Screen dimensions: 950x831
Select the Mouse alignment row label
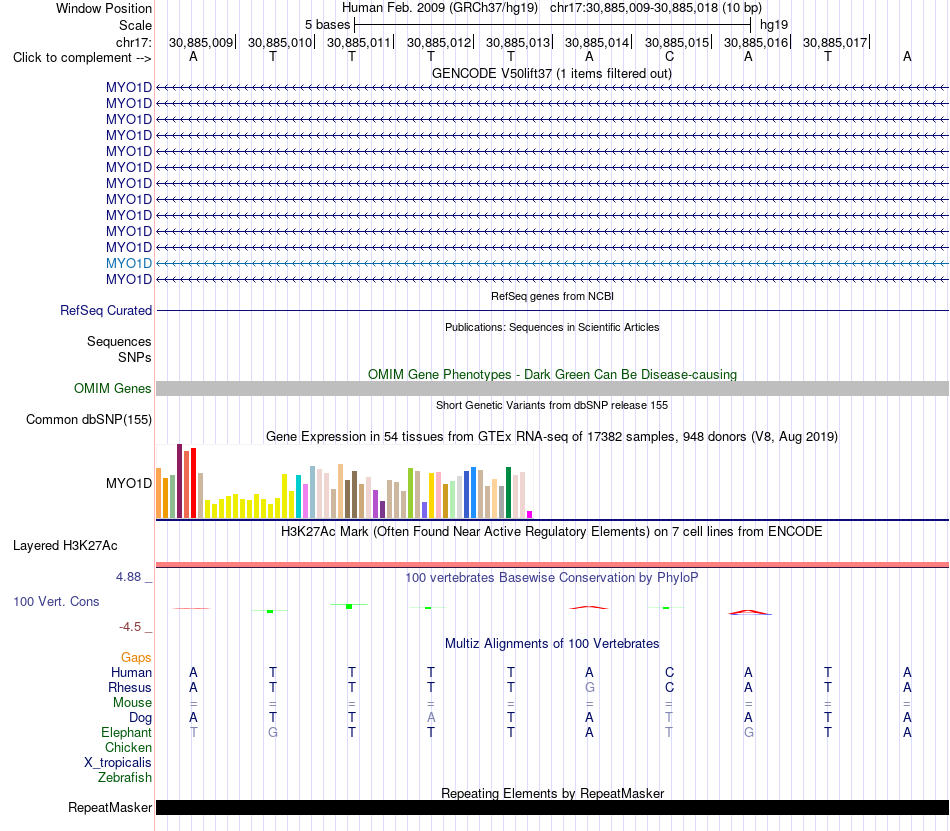point(132,703)
